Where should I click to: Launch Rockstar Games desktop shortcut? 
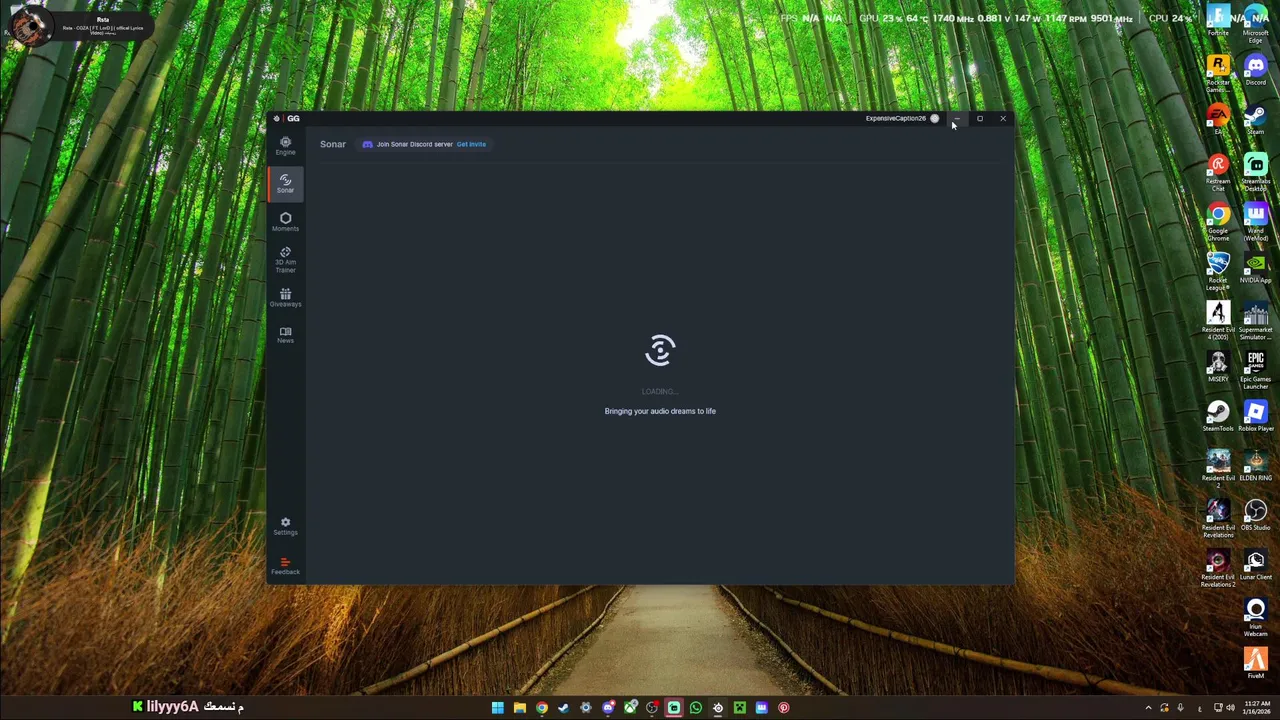point(1218,73)
